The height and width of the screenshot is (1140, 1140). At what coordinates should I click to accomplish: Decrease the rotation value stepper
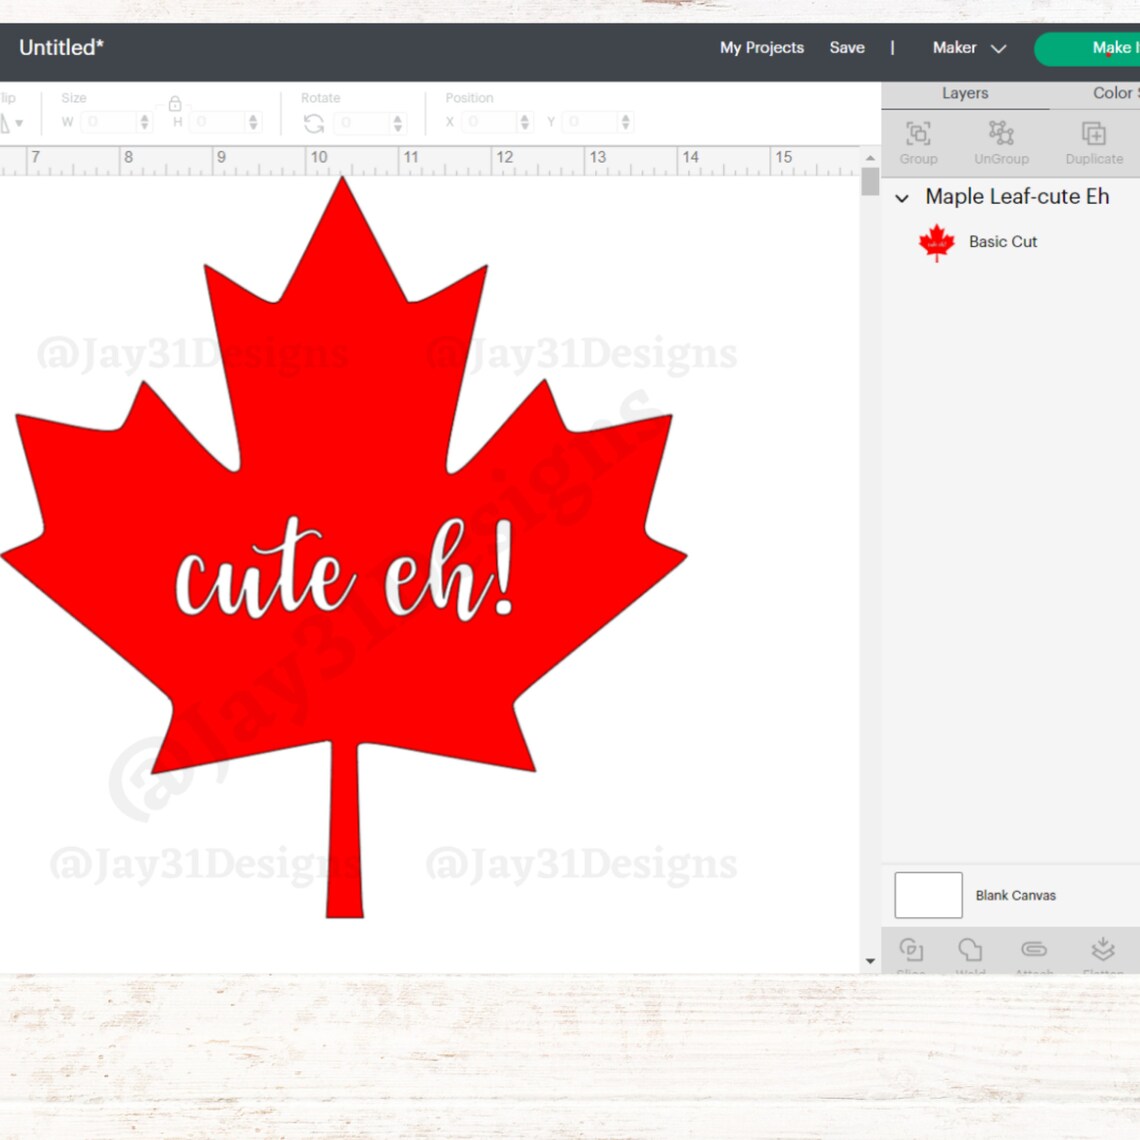(x=400, y=126)
